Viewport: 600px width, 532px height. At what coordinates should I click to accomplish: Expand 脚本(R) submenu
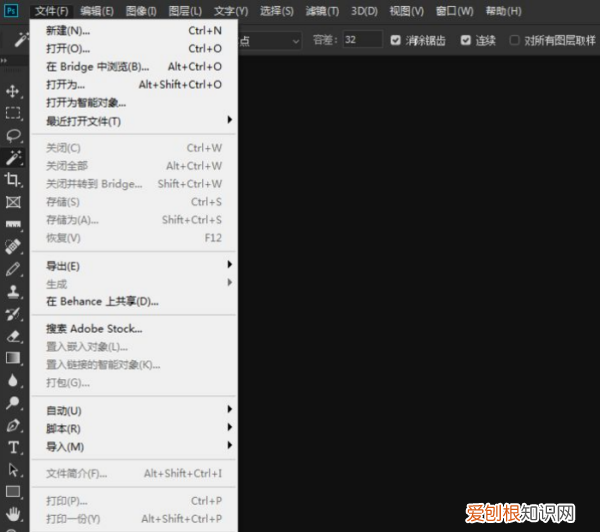pyautogui.click(x=134, y=429)
